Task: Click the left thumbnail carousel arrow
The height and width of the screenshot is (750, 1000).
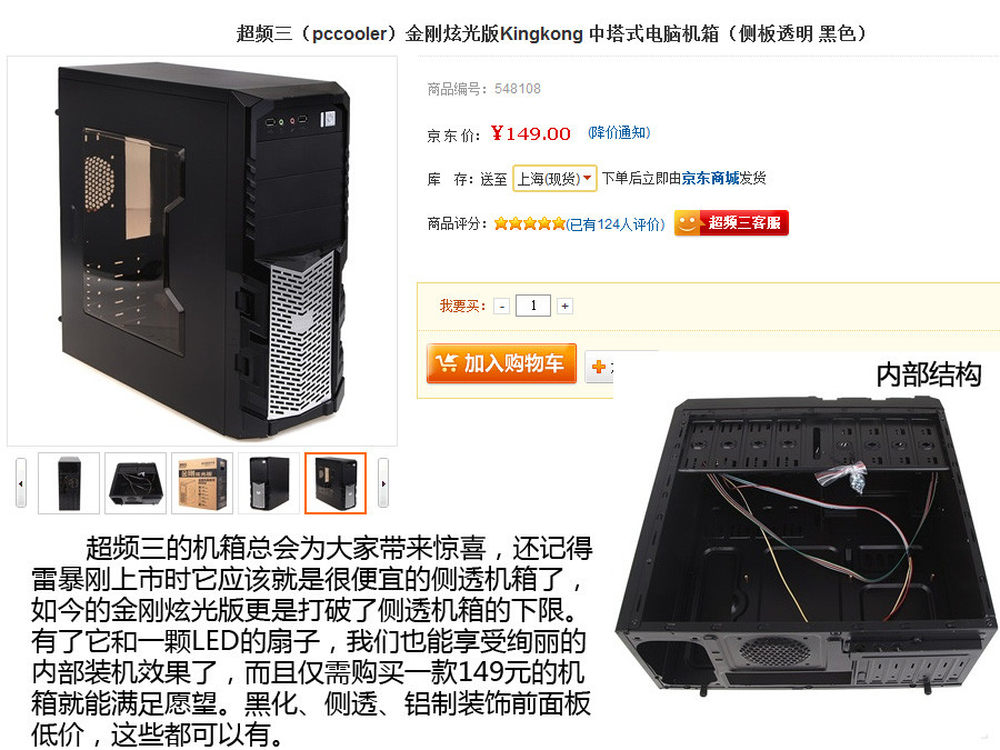Action: click(21, 483)
